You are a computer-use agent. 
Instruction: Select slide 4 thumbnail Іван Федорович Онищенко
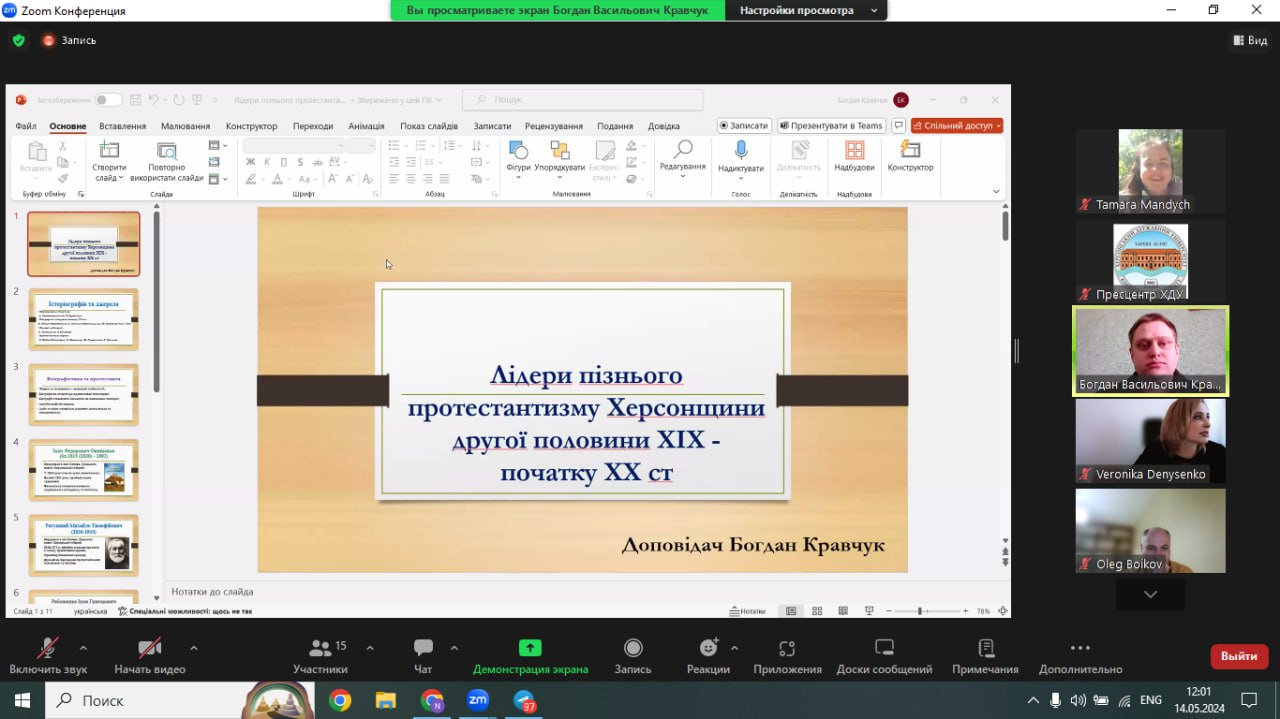point(84,470)
